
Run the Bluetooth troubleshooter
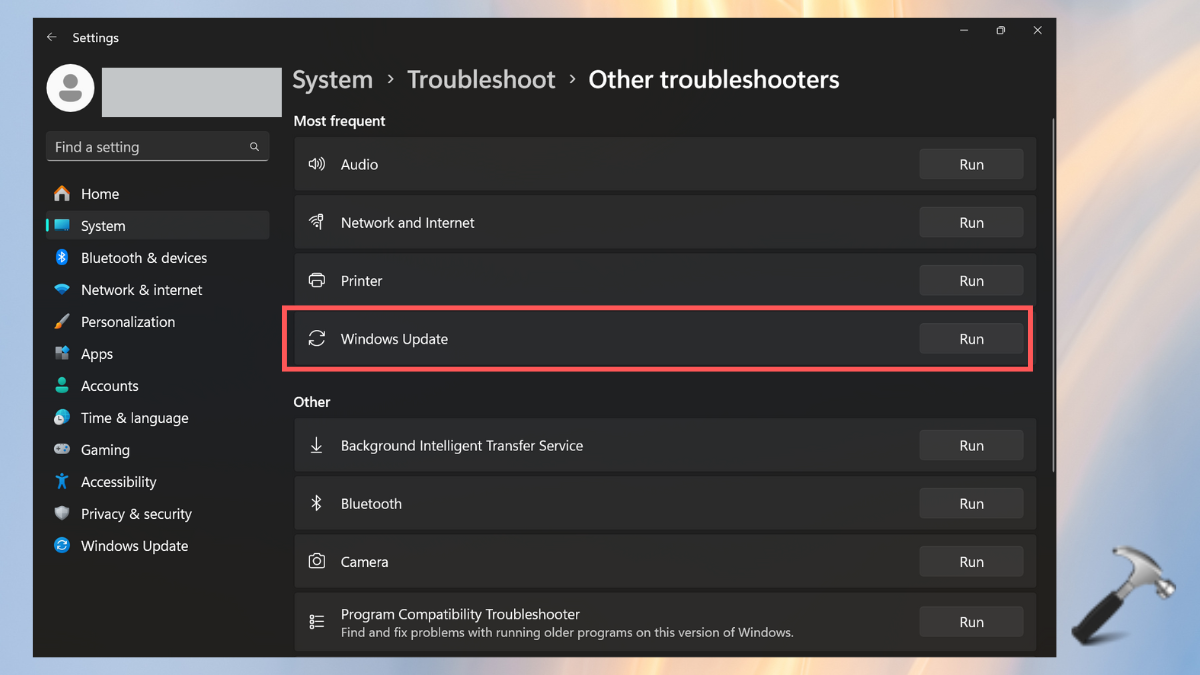coord(971,504)
